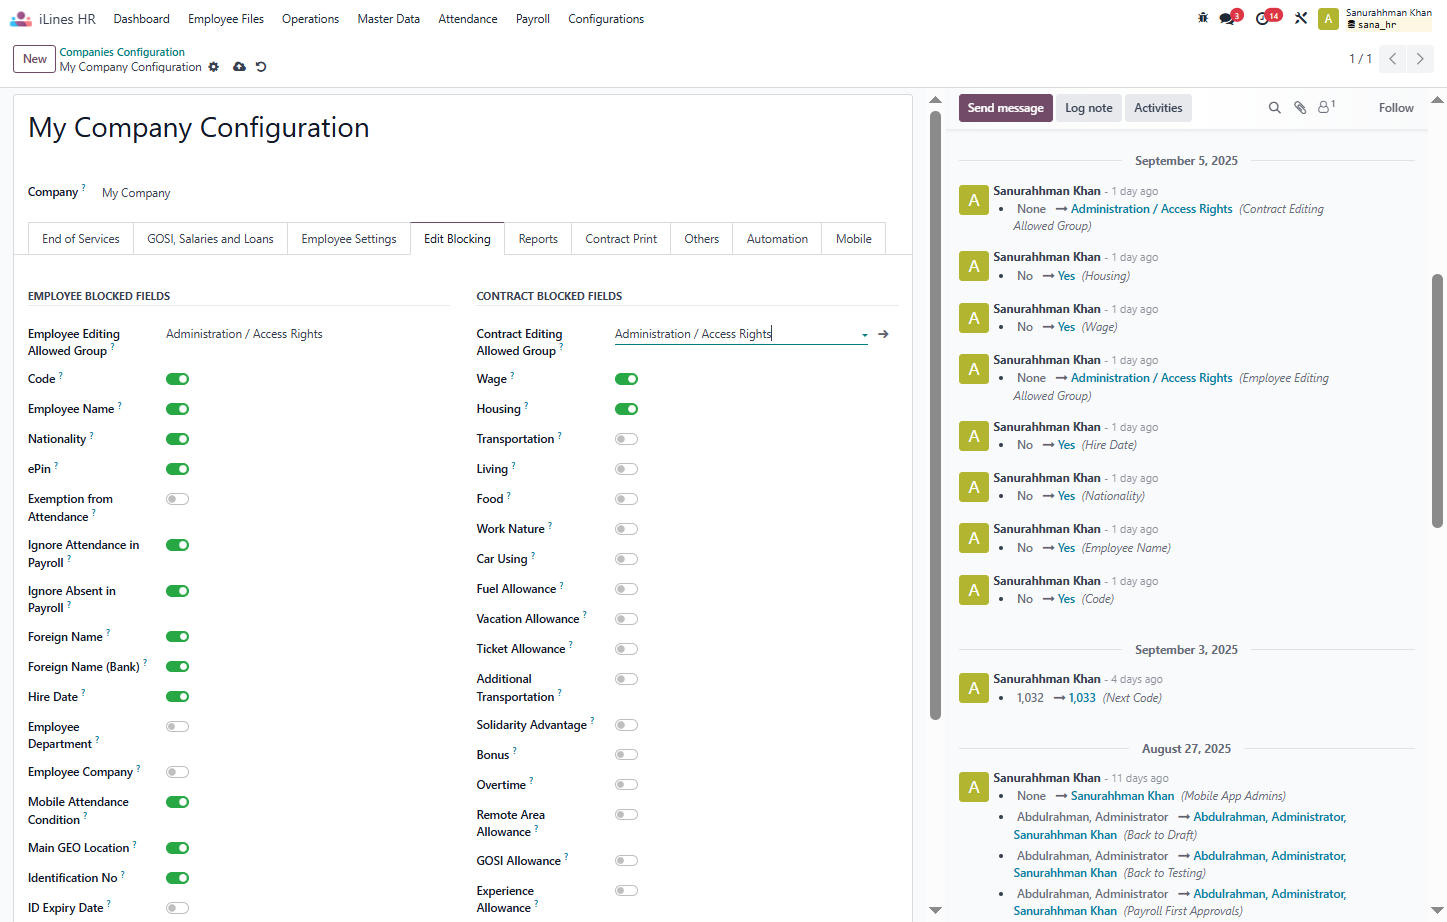Click the save cloud upload icon
This screenshot has height=922, width=1447.
(239, 67)
